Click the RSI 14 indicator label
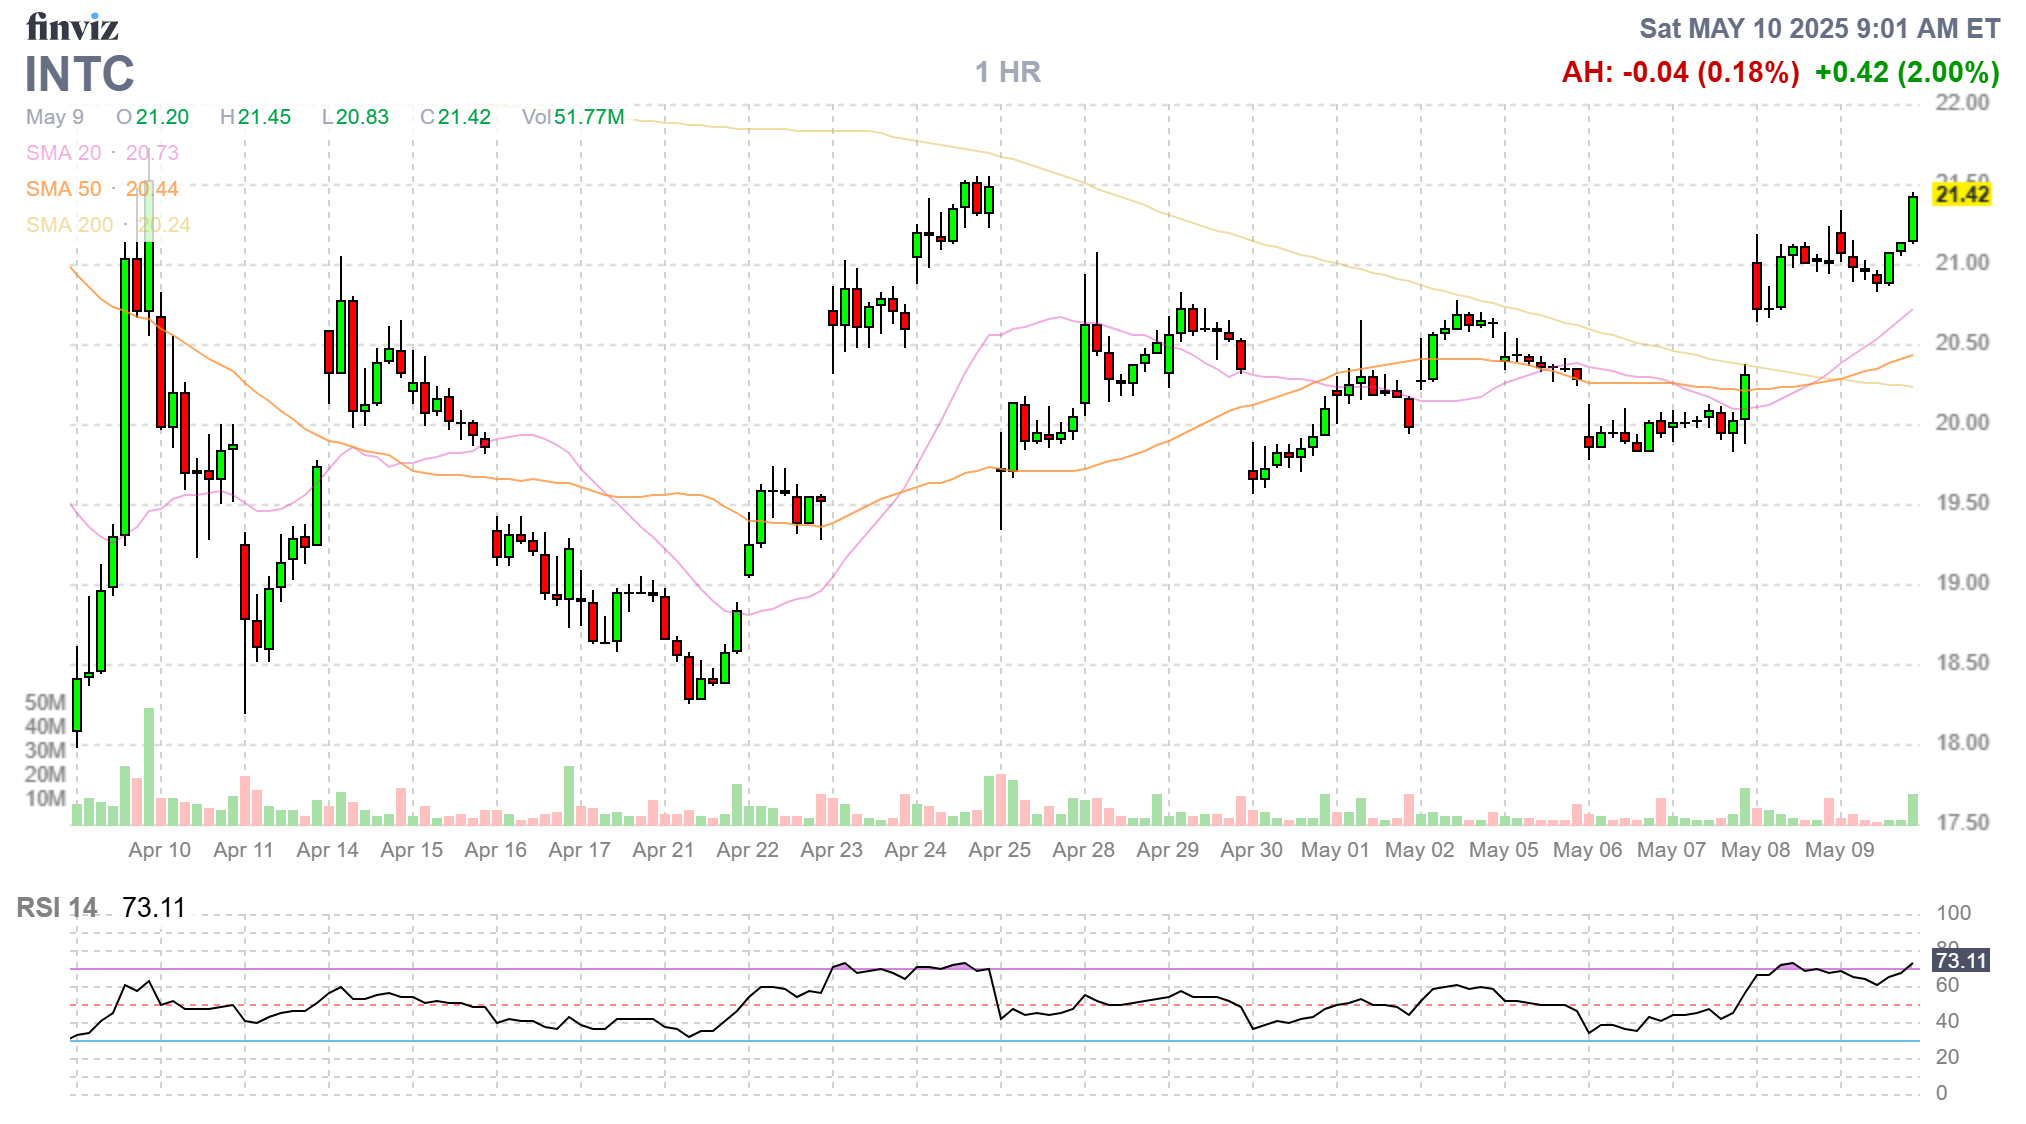Screen dimensions: 2026x1124 pos(57,908)
